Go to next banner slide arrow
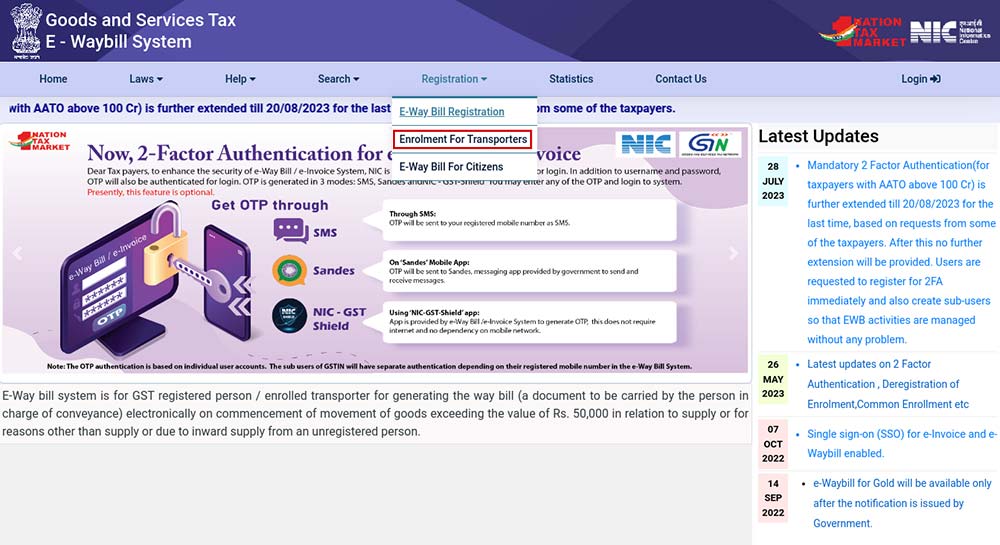The height and width of the screenshot is (545, 1000). coord(733,254)
